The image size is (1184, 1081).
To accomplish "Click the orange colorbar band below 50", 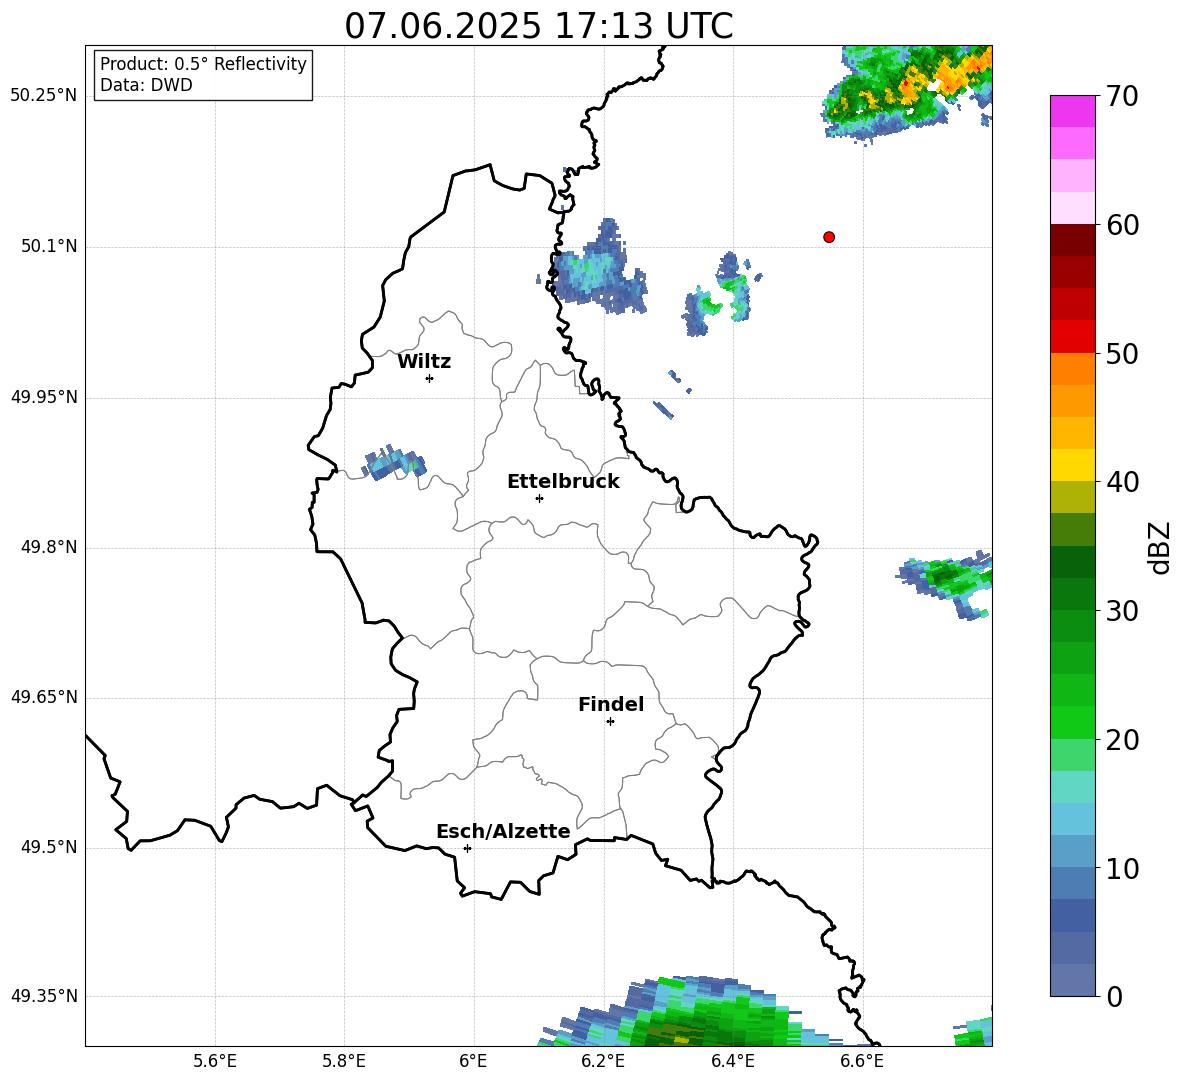I will click(1073, 369).
